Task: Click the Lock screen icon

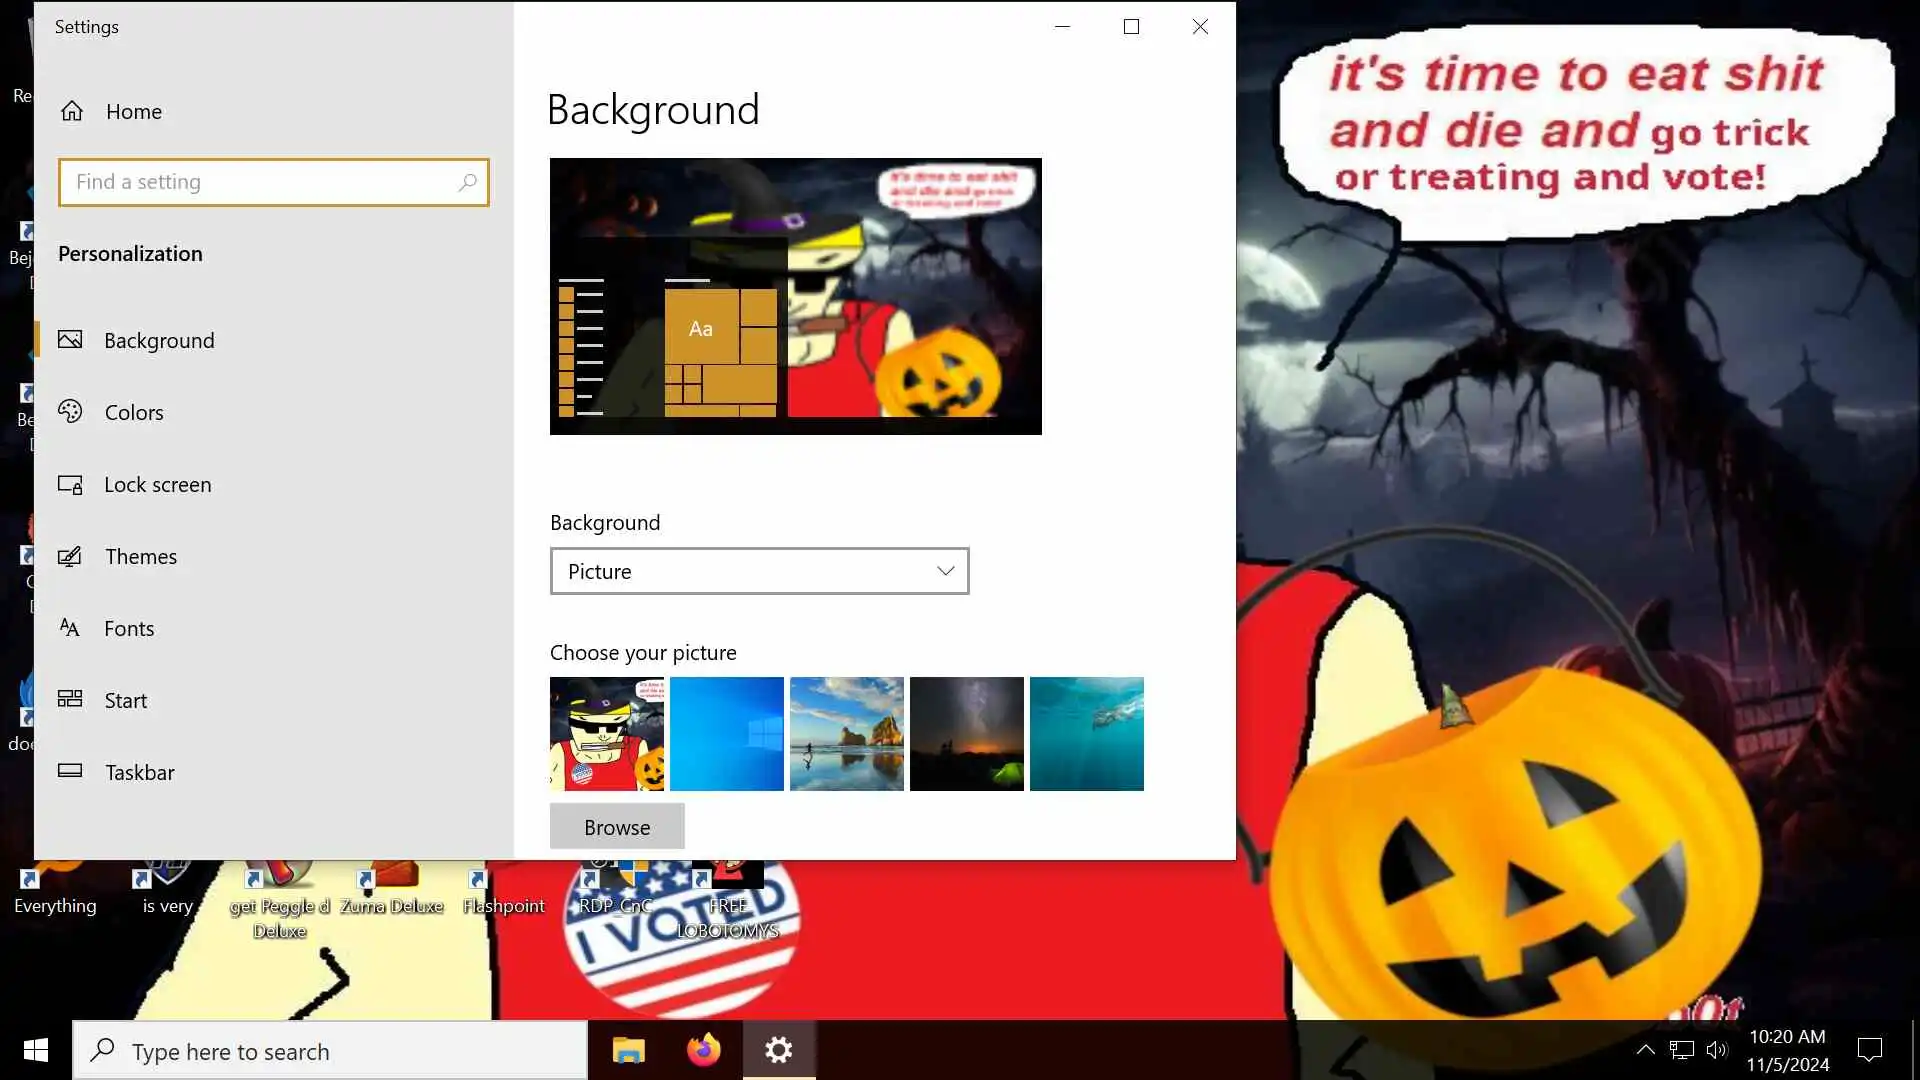Action: pos(70,484)
